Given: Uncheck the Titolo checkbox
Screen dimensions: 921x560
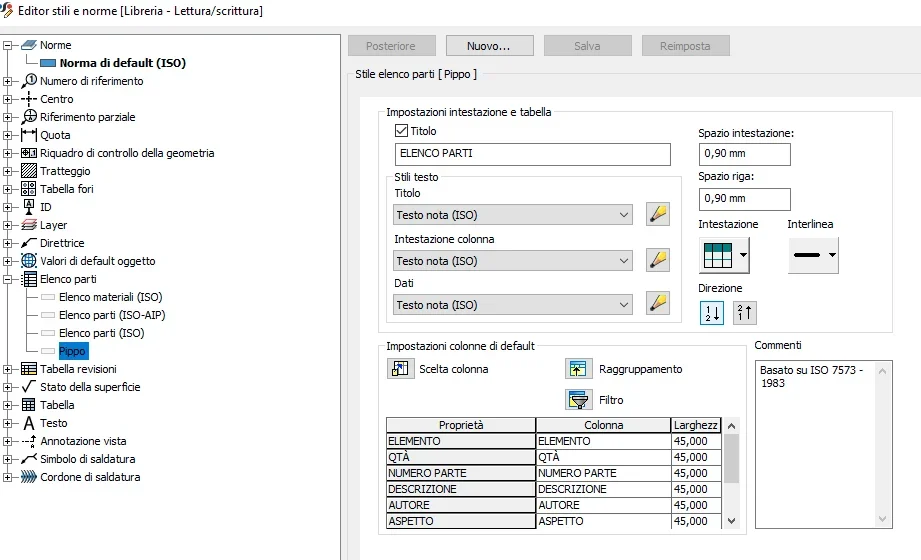Looking at the screenshot, I should click(x=401, y=130).
